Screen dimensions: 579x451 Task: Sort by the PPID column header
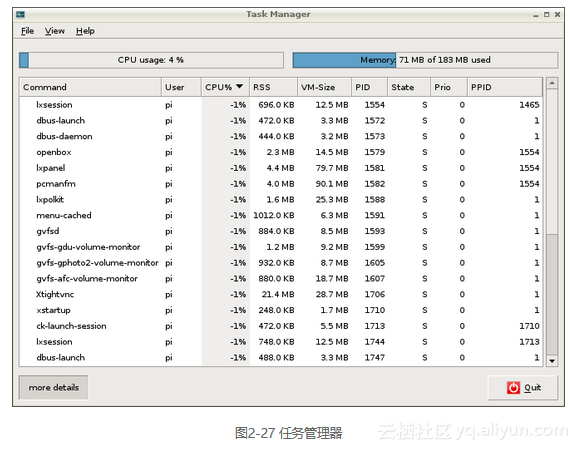[x=505, y=87]
